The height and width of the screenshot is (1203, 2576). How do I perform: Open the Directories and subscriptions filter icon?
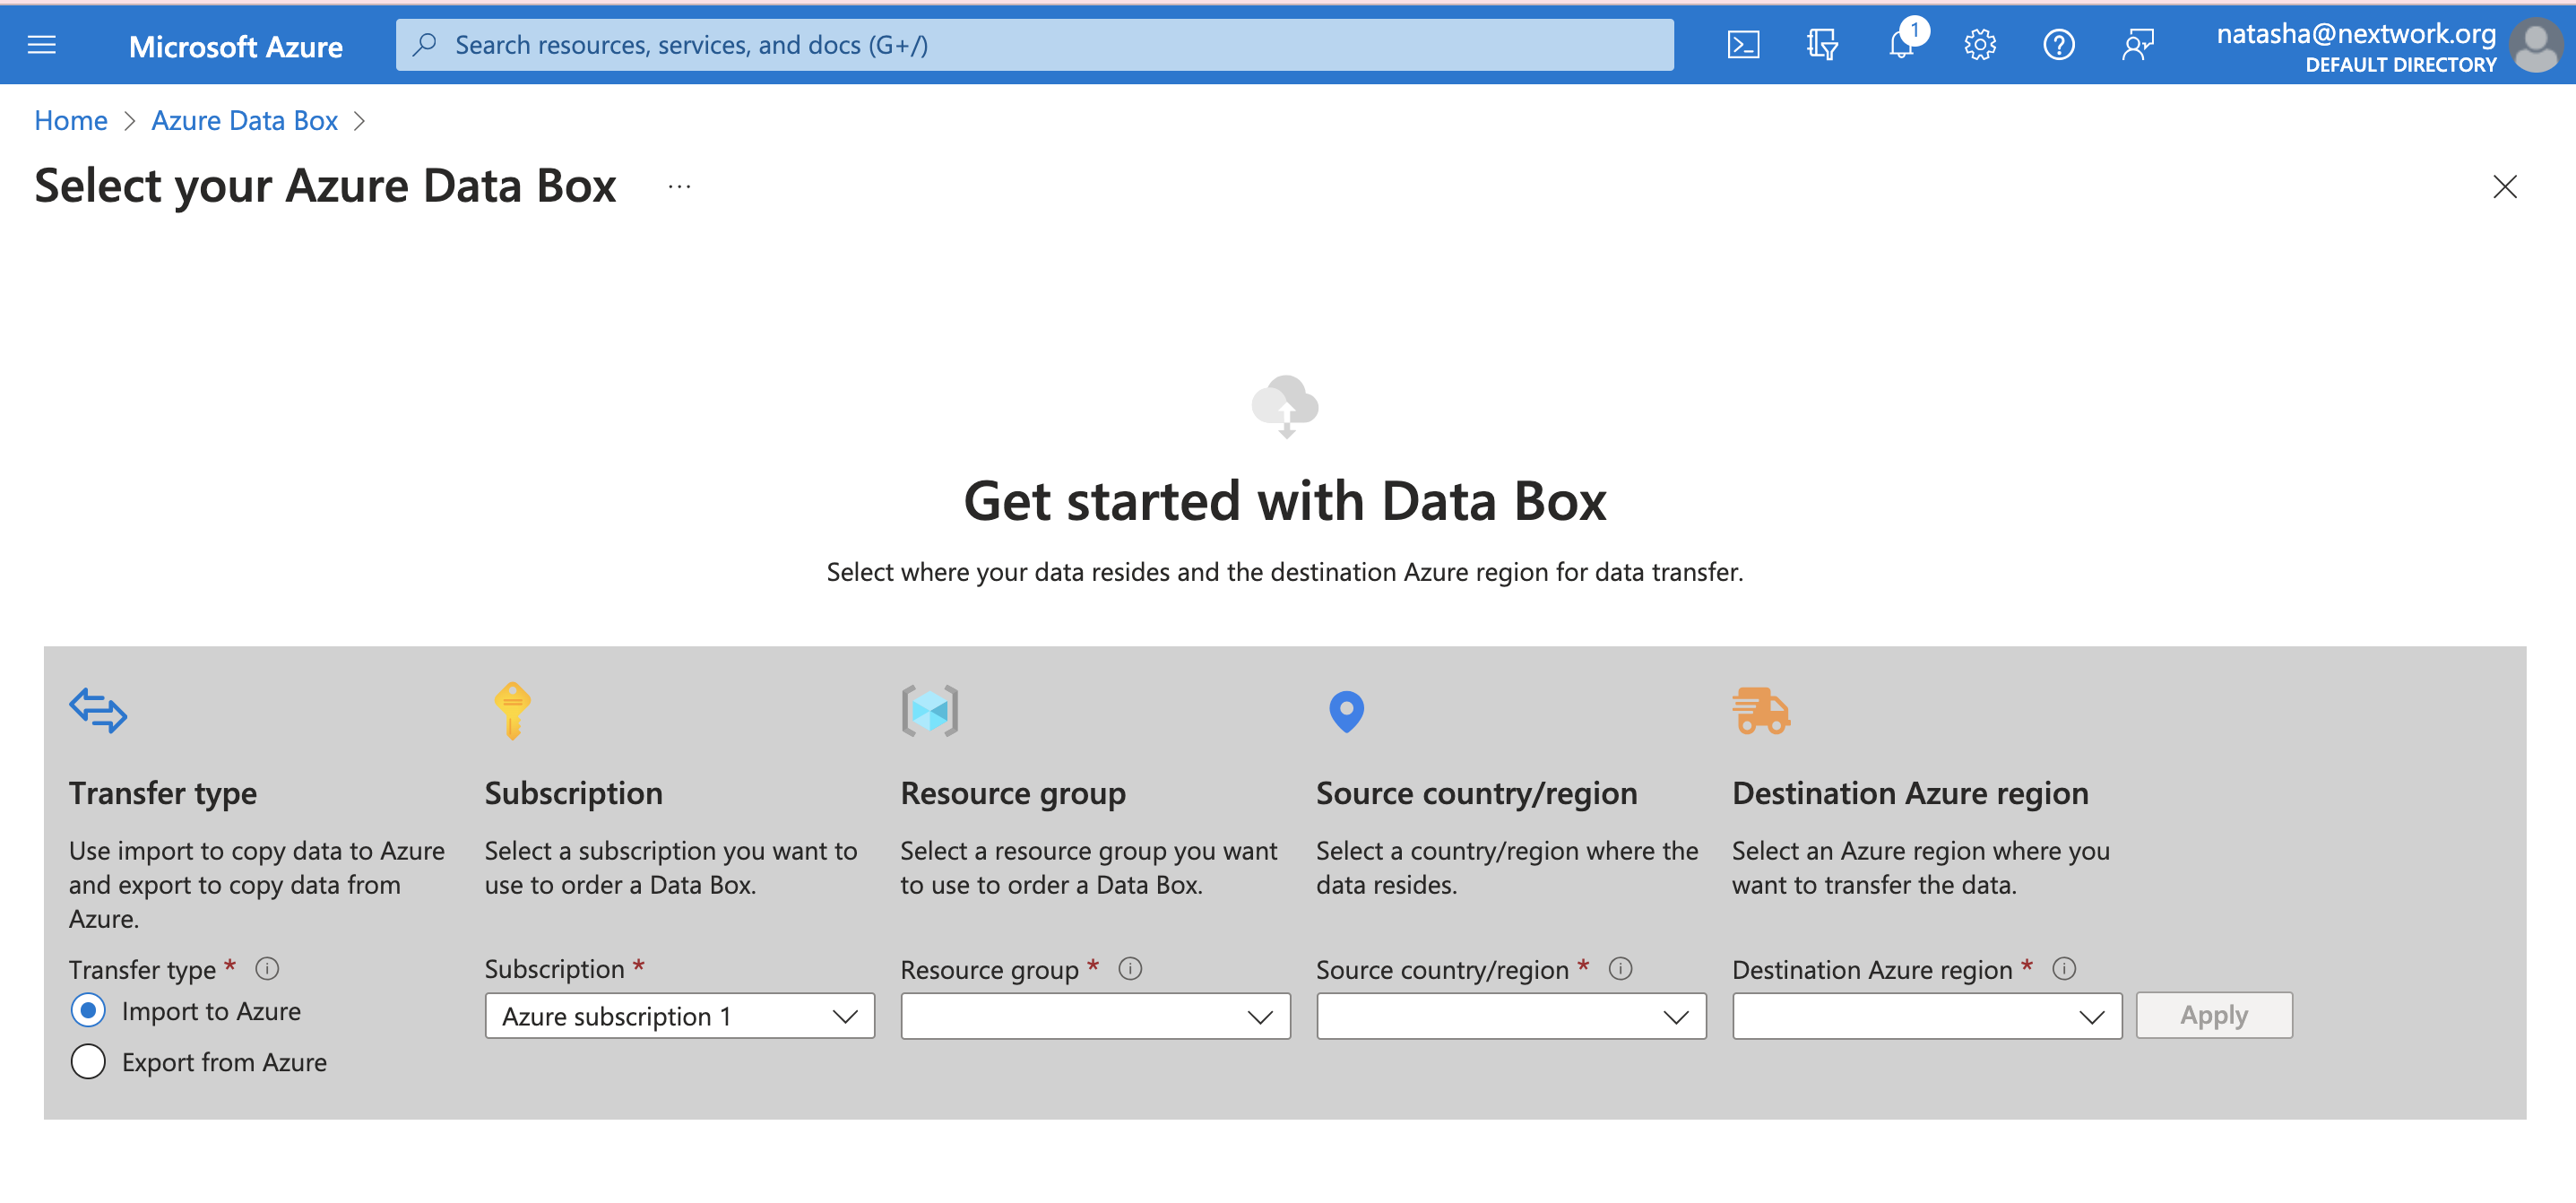click(x=1821, y=45)
